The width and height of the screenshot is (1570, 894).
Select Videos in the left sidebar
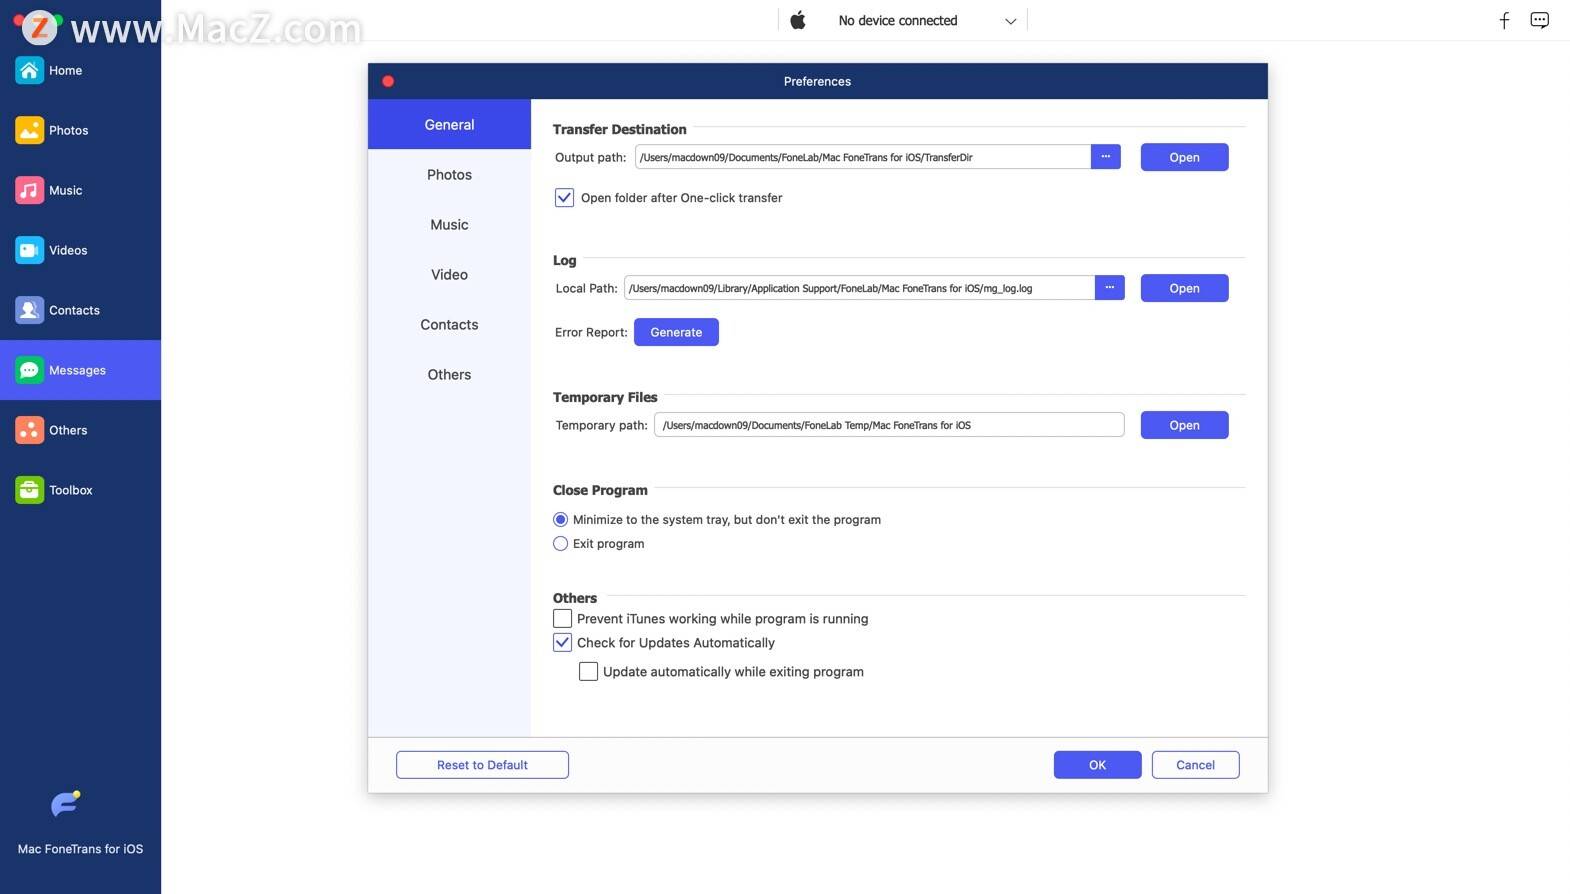tap(80, 250)
